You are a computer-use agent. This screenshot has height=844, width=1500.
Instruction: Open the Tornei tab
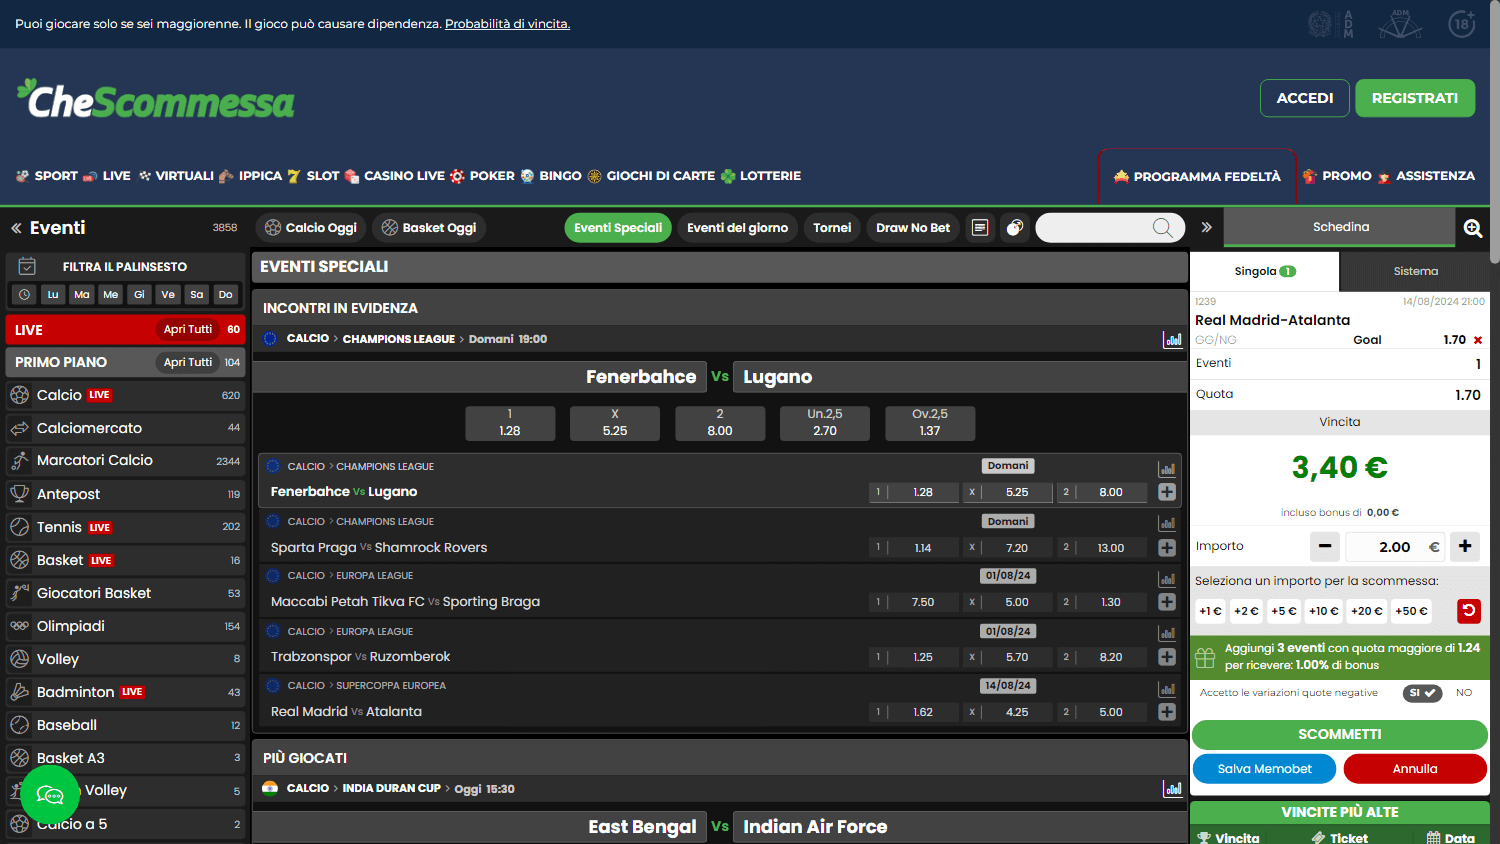point(832,228)
